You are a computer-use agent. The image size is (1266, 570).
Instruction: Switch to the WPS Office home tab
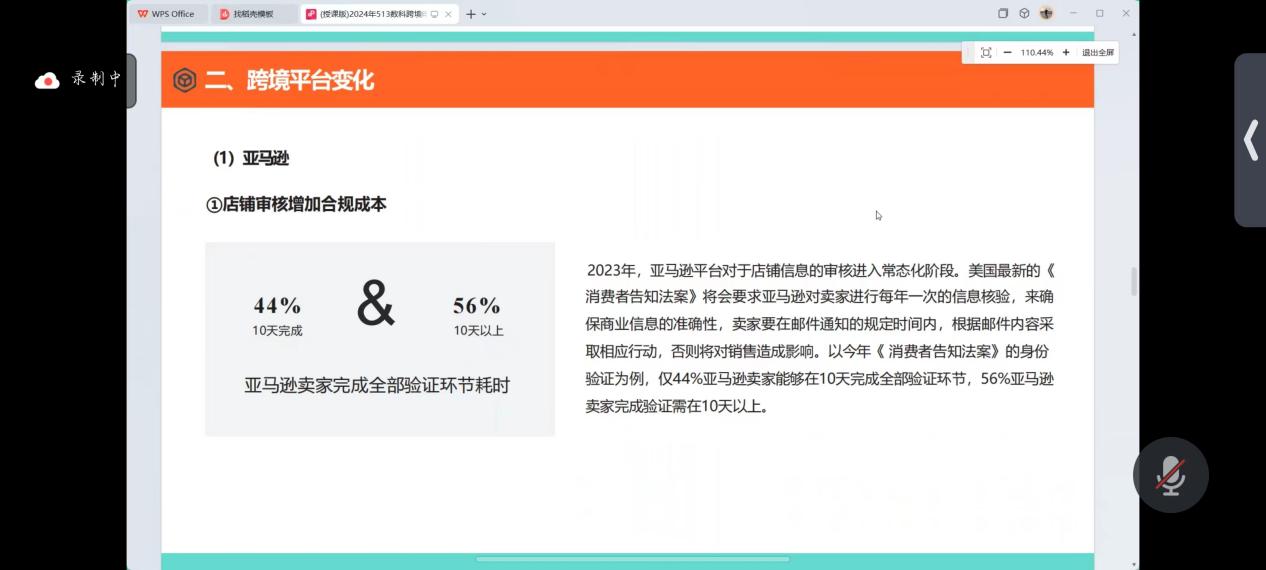tap(166, 14)
